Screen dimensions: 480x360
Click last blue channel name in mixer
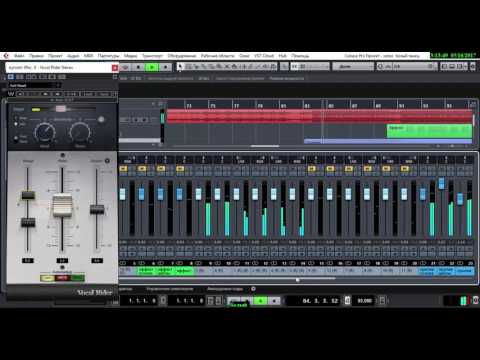point(464,271)
